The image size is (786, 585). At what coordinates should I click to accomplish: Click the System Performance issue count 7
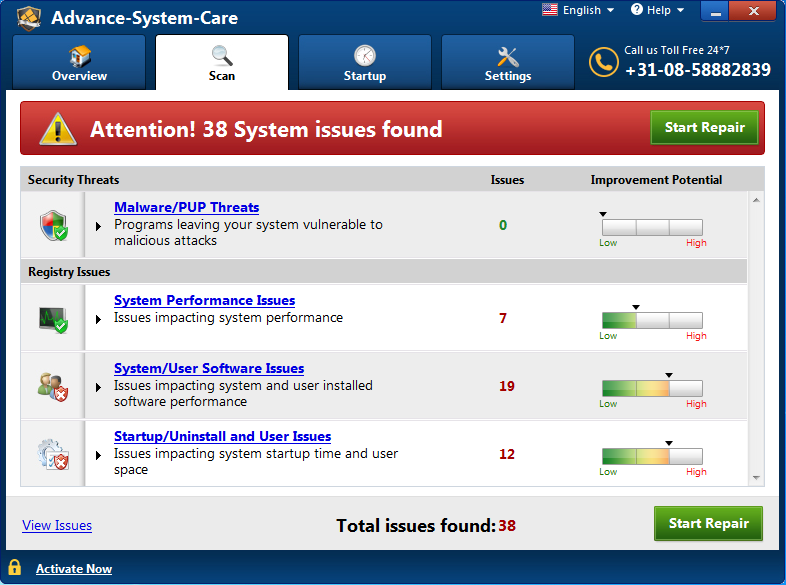tap(503, 318)
